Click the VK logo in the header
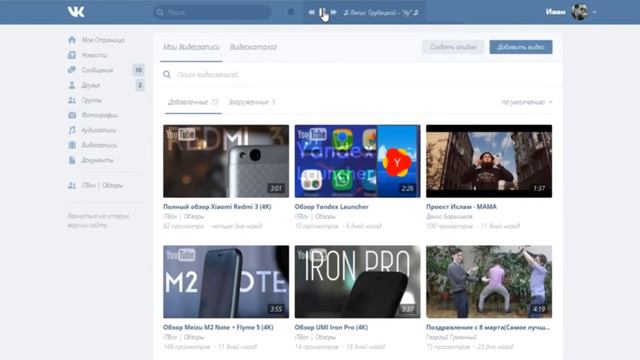 pyautogui.click(x=76, y=12)
